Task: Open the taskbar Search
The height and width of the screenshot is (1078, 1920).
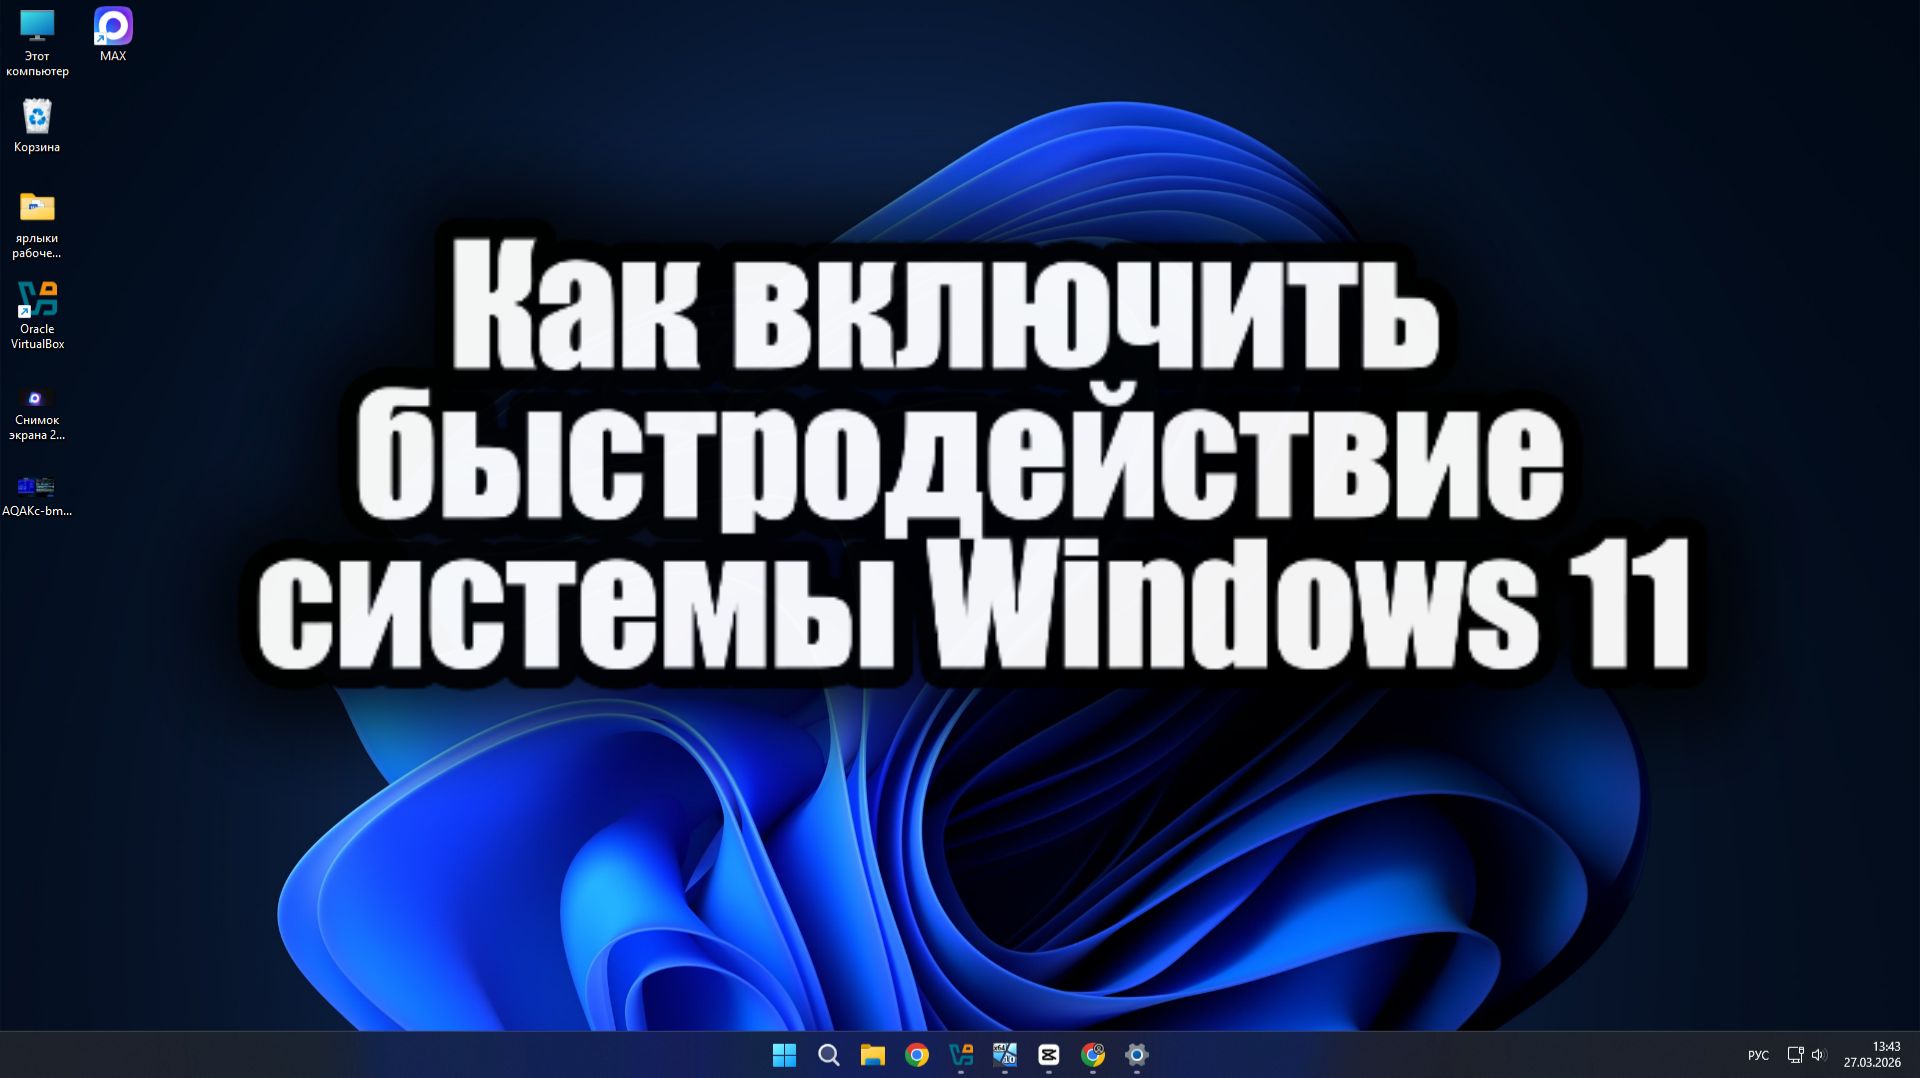Action: point(828,1054)
